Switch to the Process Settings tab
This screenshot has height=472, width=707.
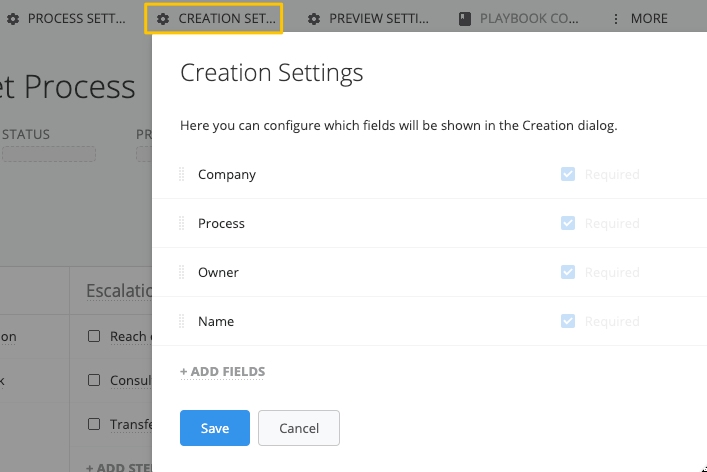(x=76, y=19)
